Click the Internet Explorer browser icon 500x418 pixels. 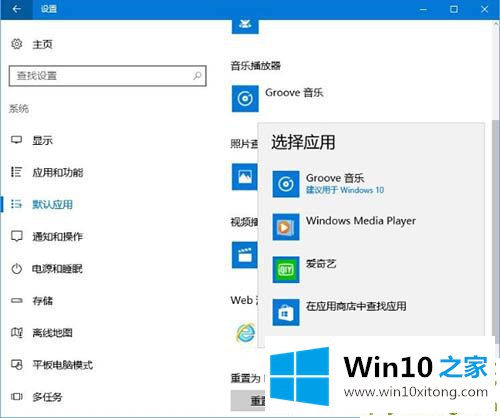coord(246,333)
